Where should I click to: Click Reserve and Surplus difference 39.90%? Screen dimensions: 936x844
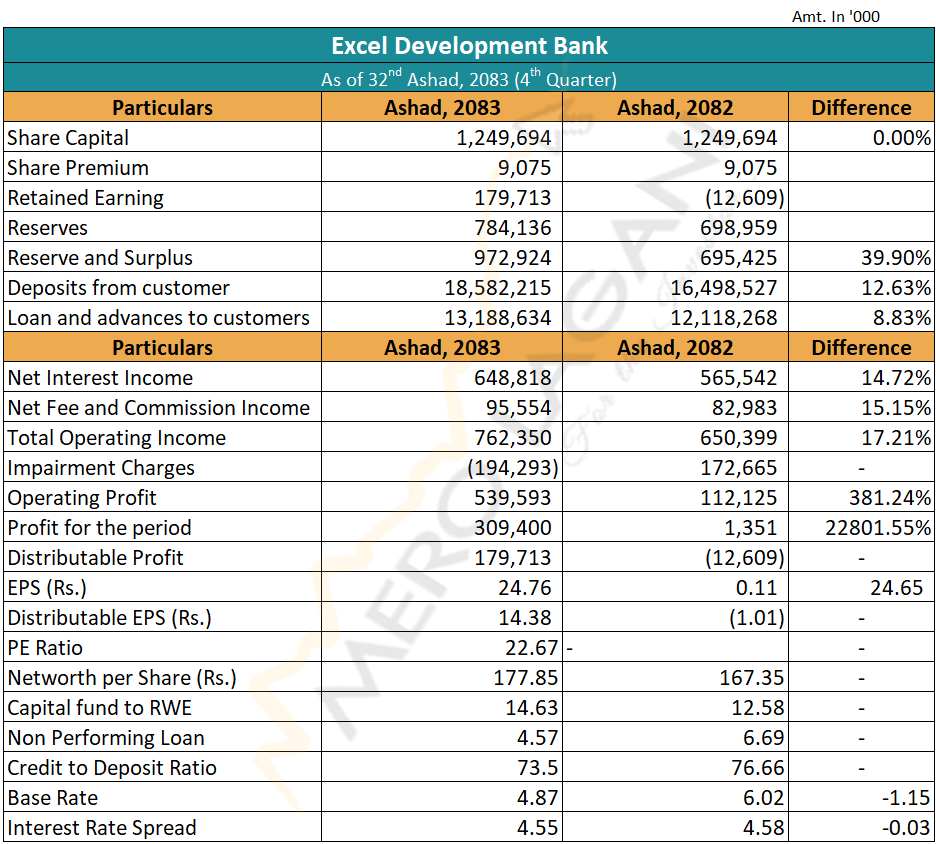[895, 258]
